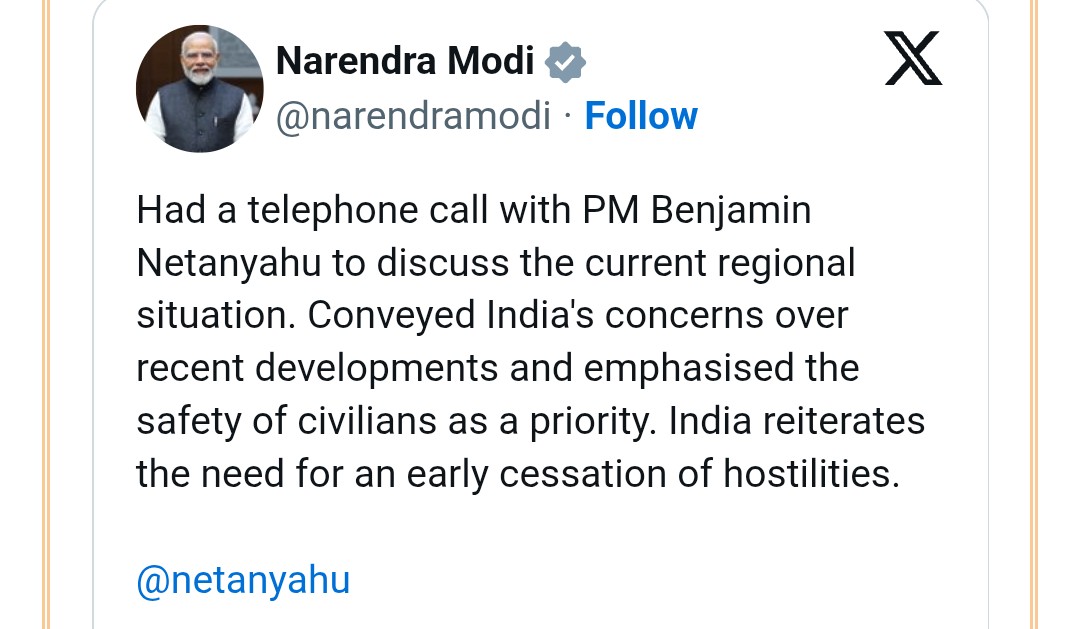This screenshot has width=1080, height=629.
Task: Visit Netanyahu's profile via the tagged mention
Action: (243, 579)
